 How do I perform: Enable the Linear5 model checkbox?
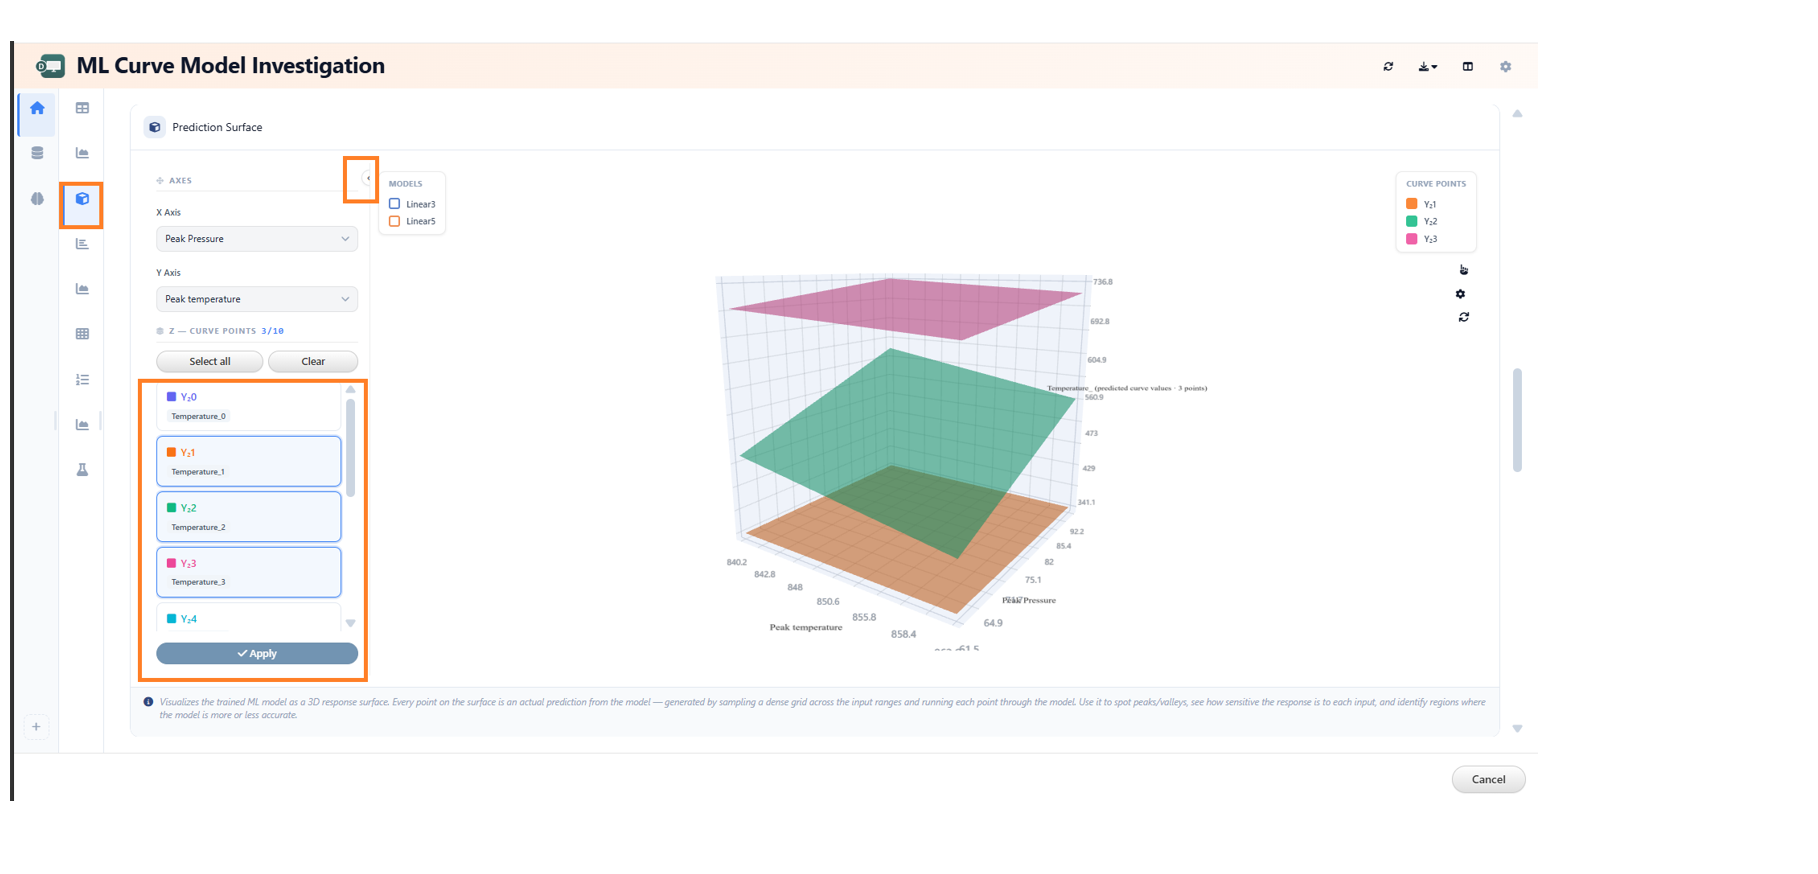[394, 221]
